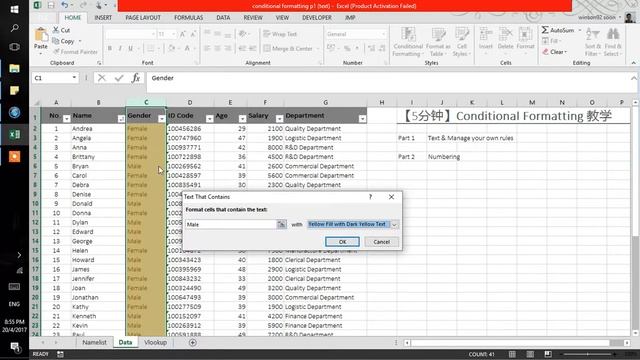
Task: Click the Paste clipboard icon
Action: tap(40, 35)
